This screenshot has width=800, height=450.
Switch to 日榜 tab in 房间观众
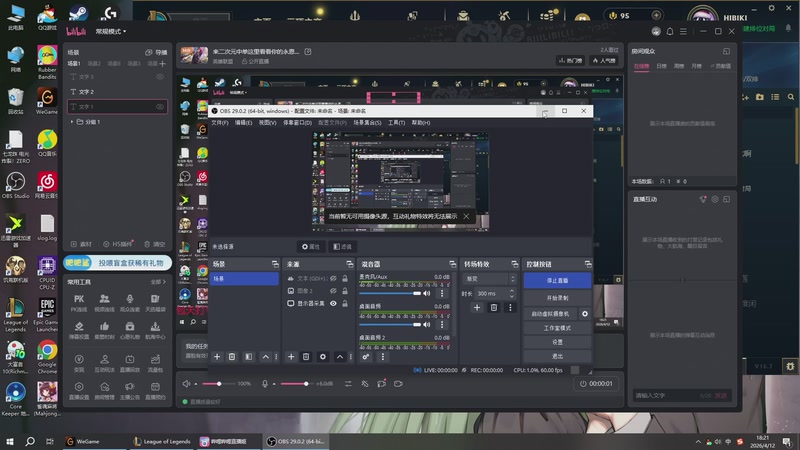pyautogui.click(x=661, y=66)
